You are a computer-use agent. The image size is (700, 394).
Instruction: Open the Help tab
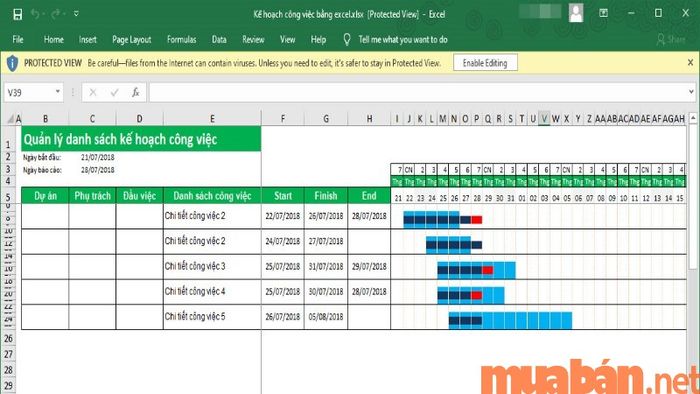(318, 40)
